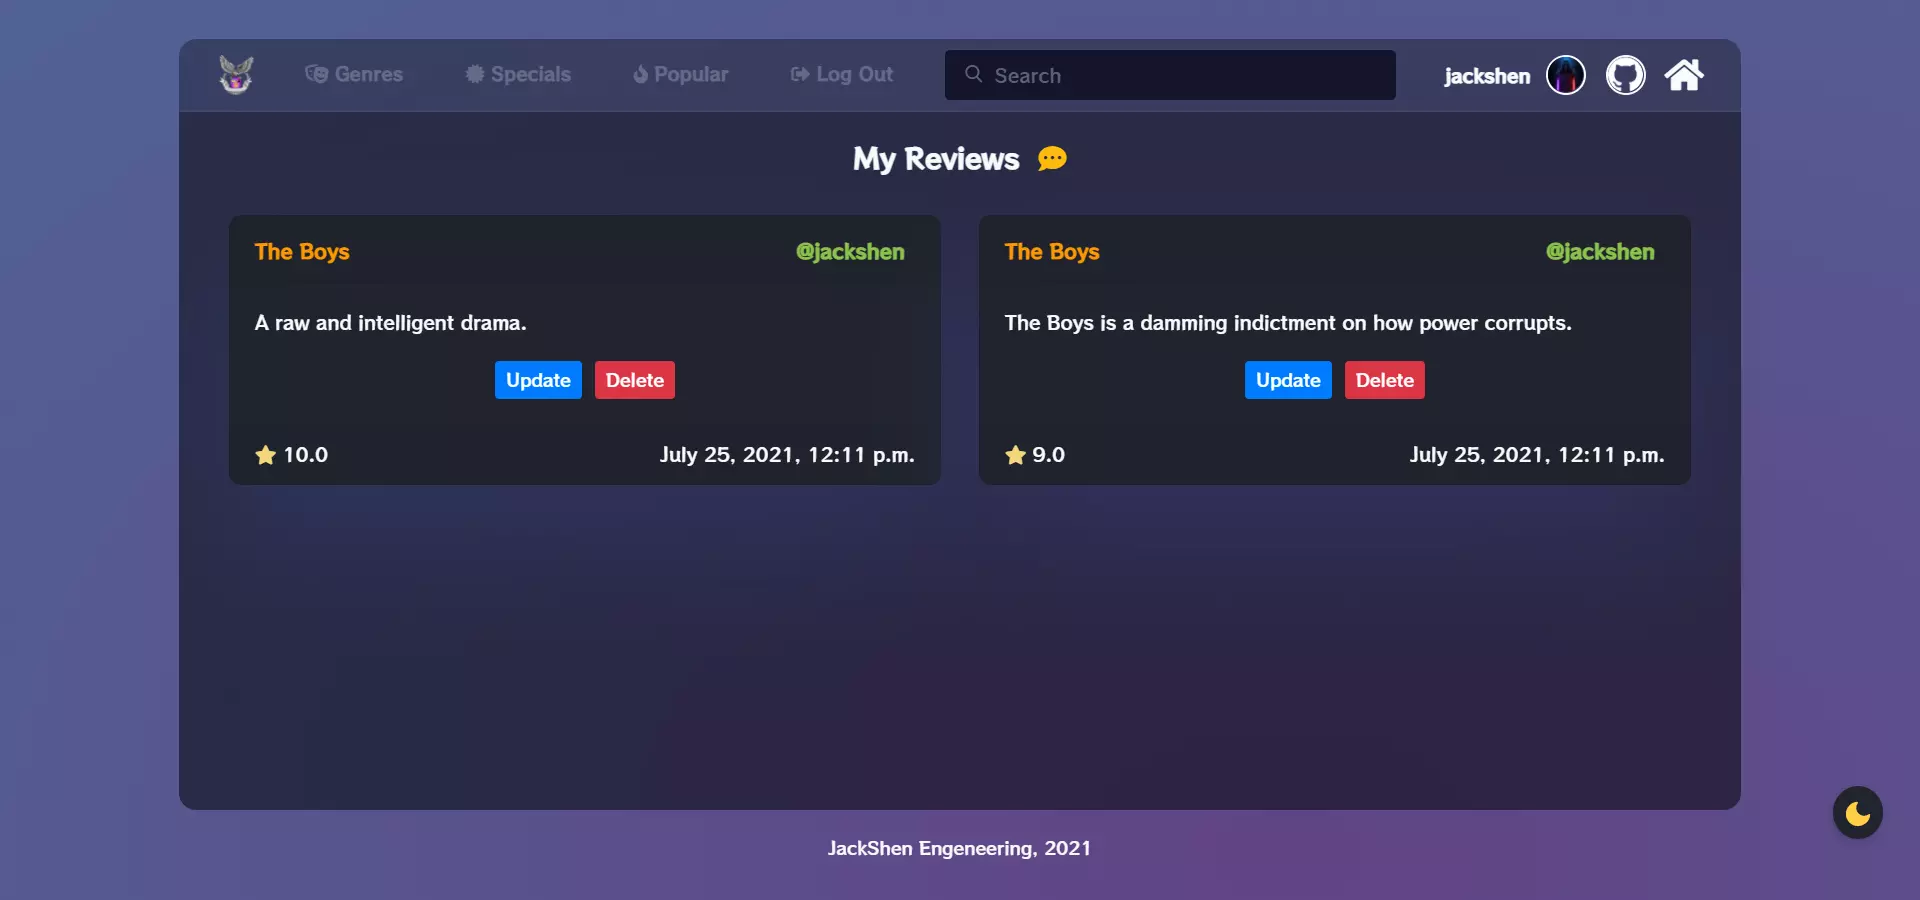The height and width of the screenshot is (900, 1920).
Task: Click the My Reviews heading
Action: [x=936, y=159]
